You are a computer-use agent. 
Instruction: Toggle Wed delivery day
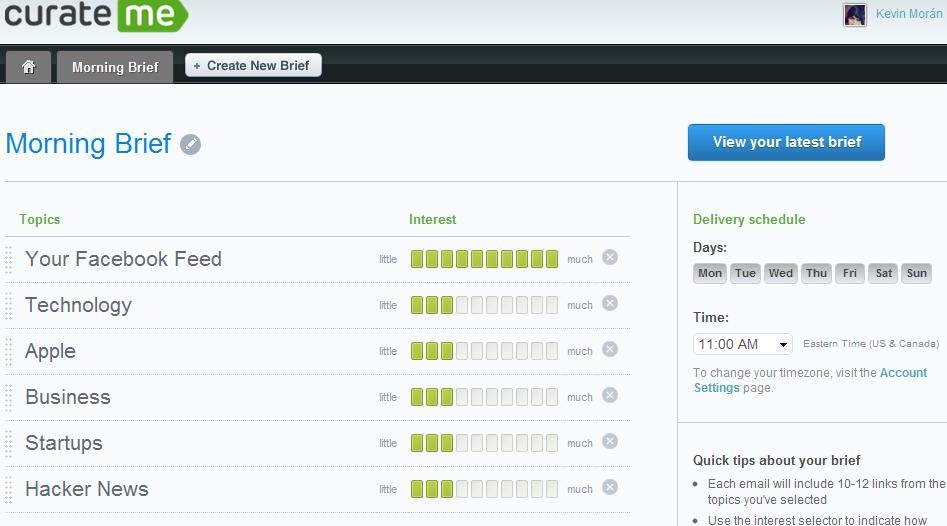point(781,273)
